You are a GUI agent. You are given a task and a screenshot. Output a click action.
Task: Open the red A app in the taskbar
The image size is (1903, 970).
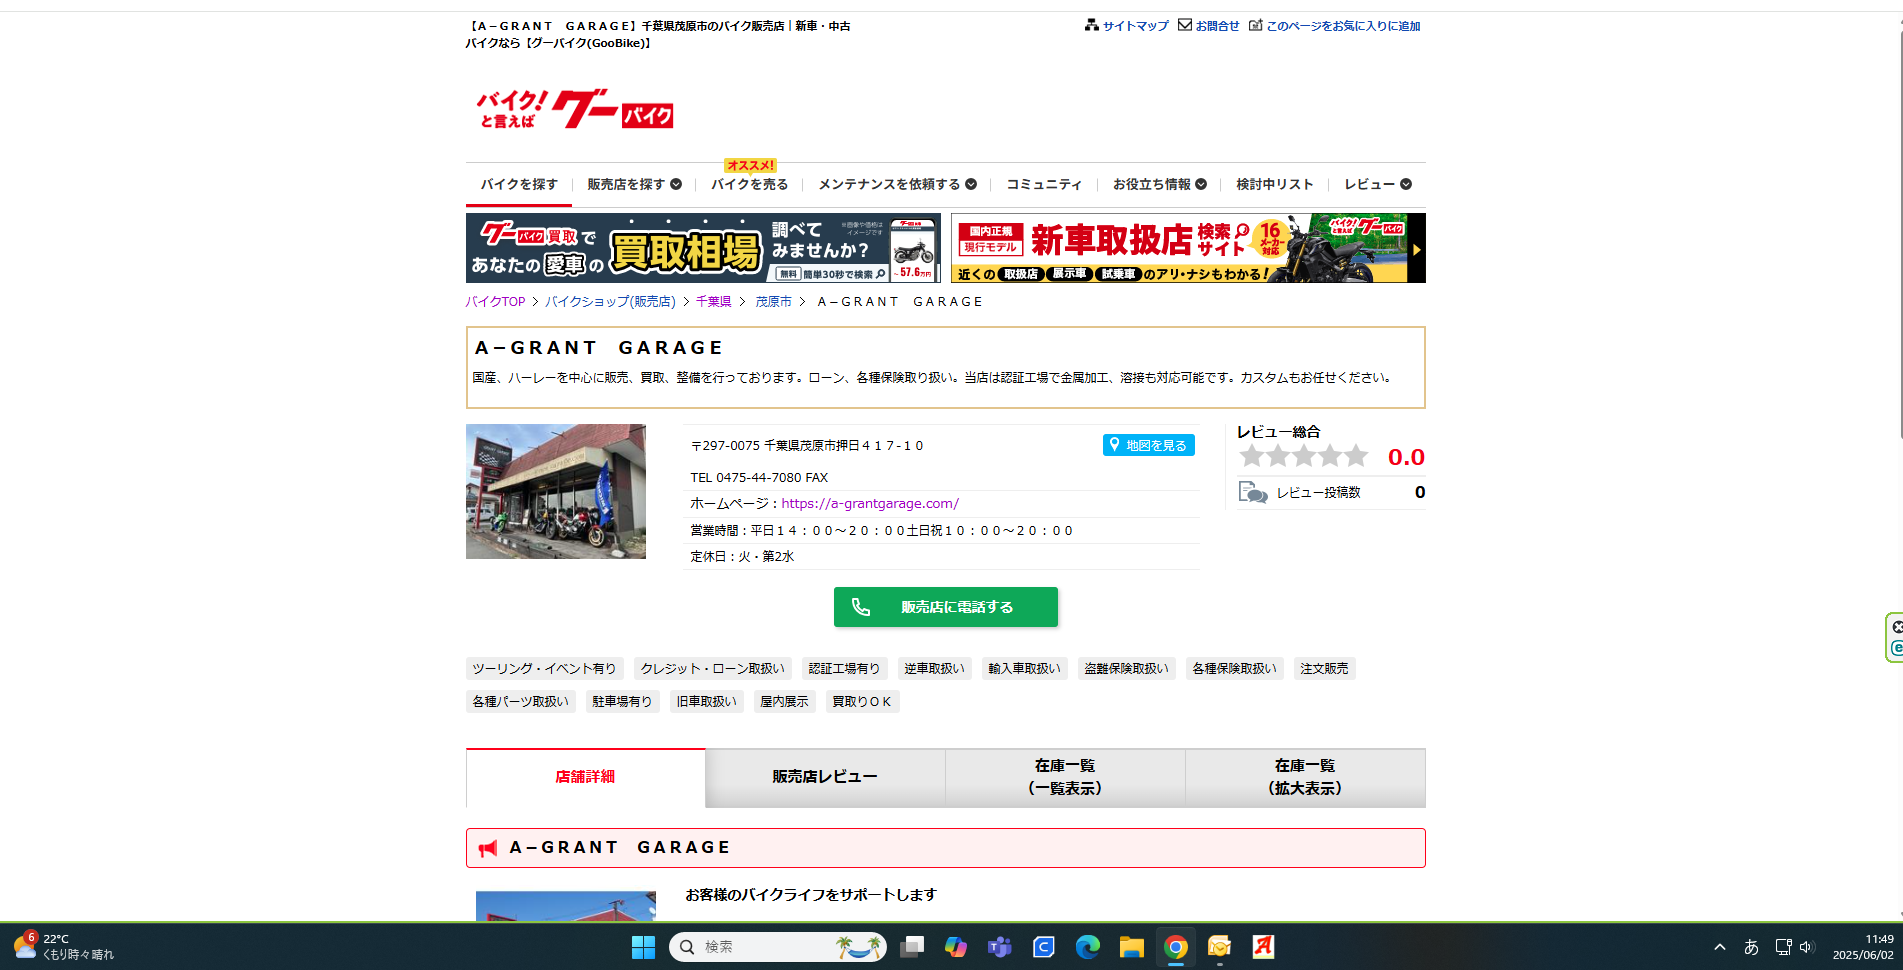click(x=1264, y=947)
